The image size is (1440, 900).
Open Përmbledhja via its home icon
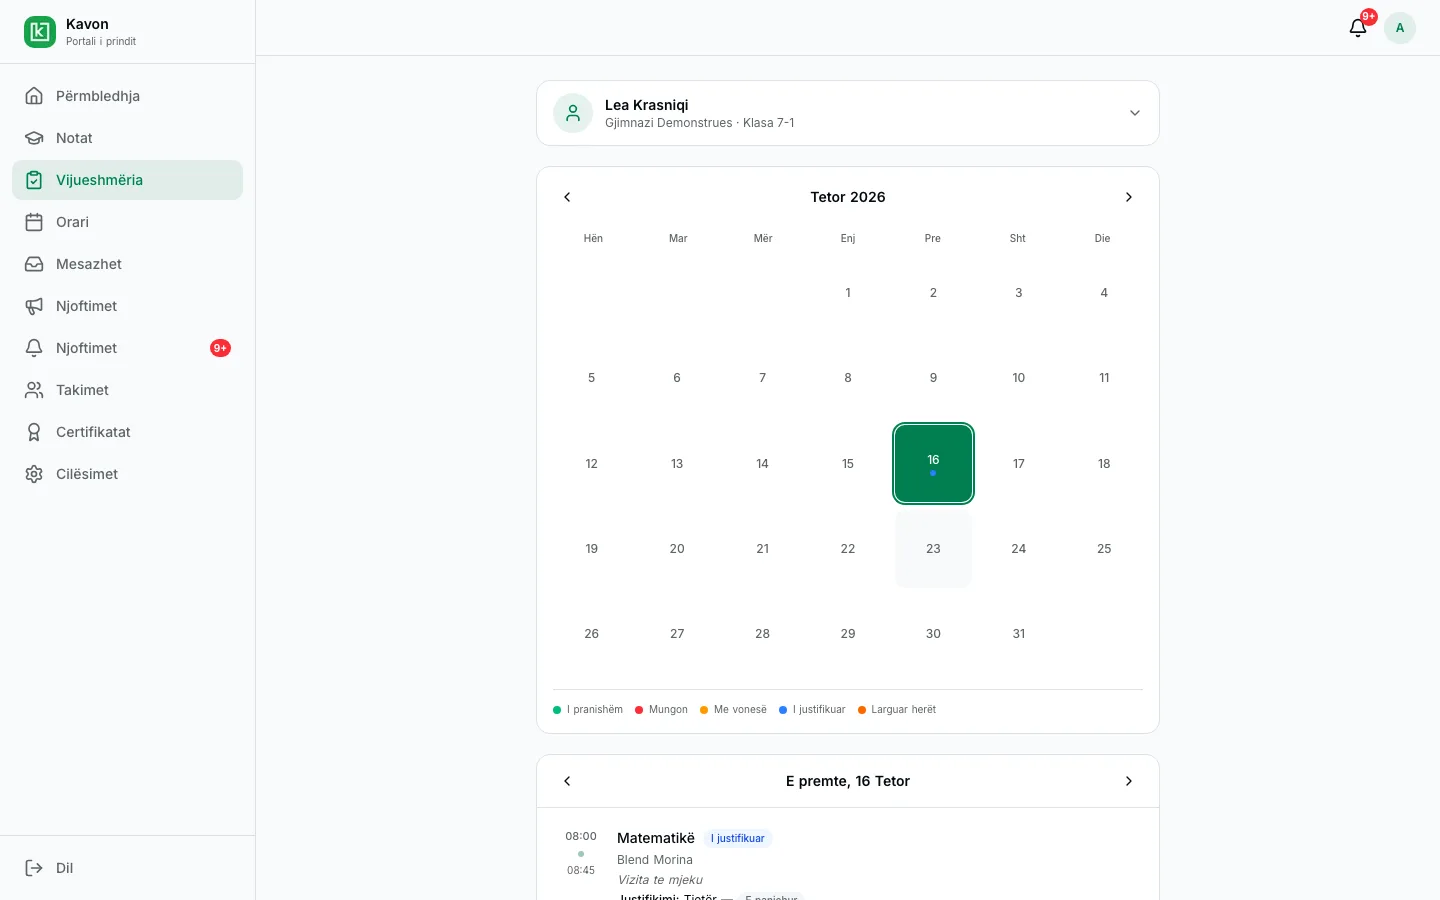[34, 96]
